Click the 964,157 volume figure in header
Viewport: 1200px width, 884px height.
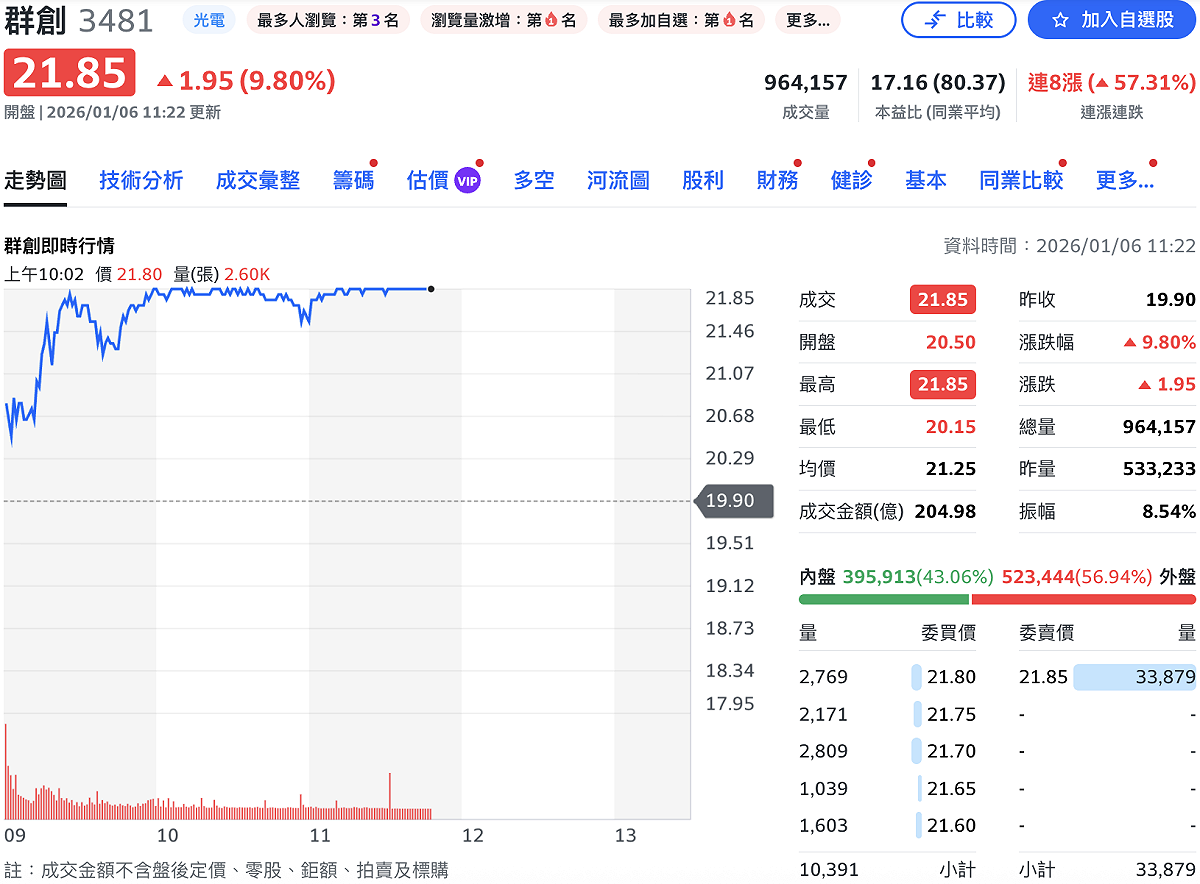pos(806,82)
